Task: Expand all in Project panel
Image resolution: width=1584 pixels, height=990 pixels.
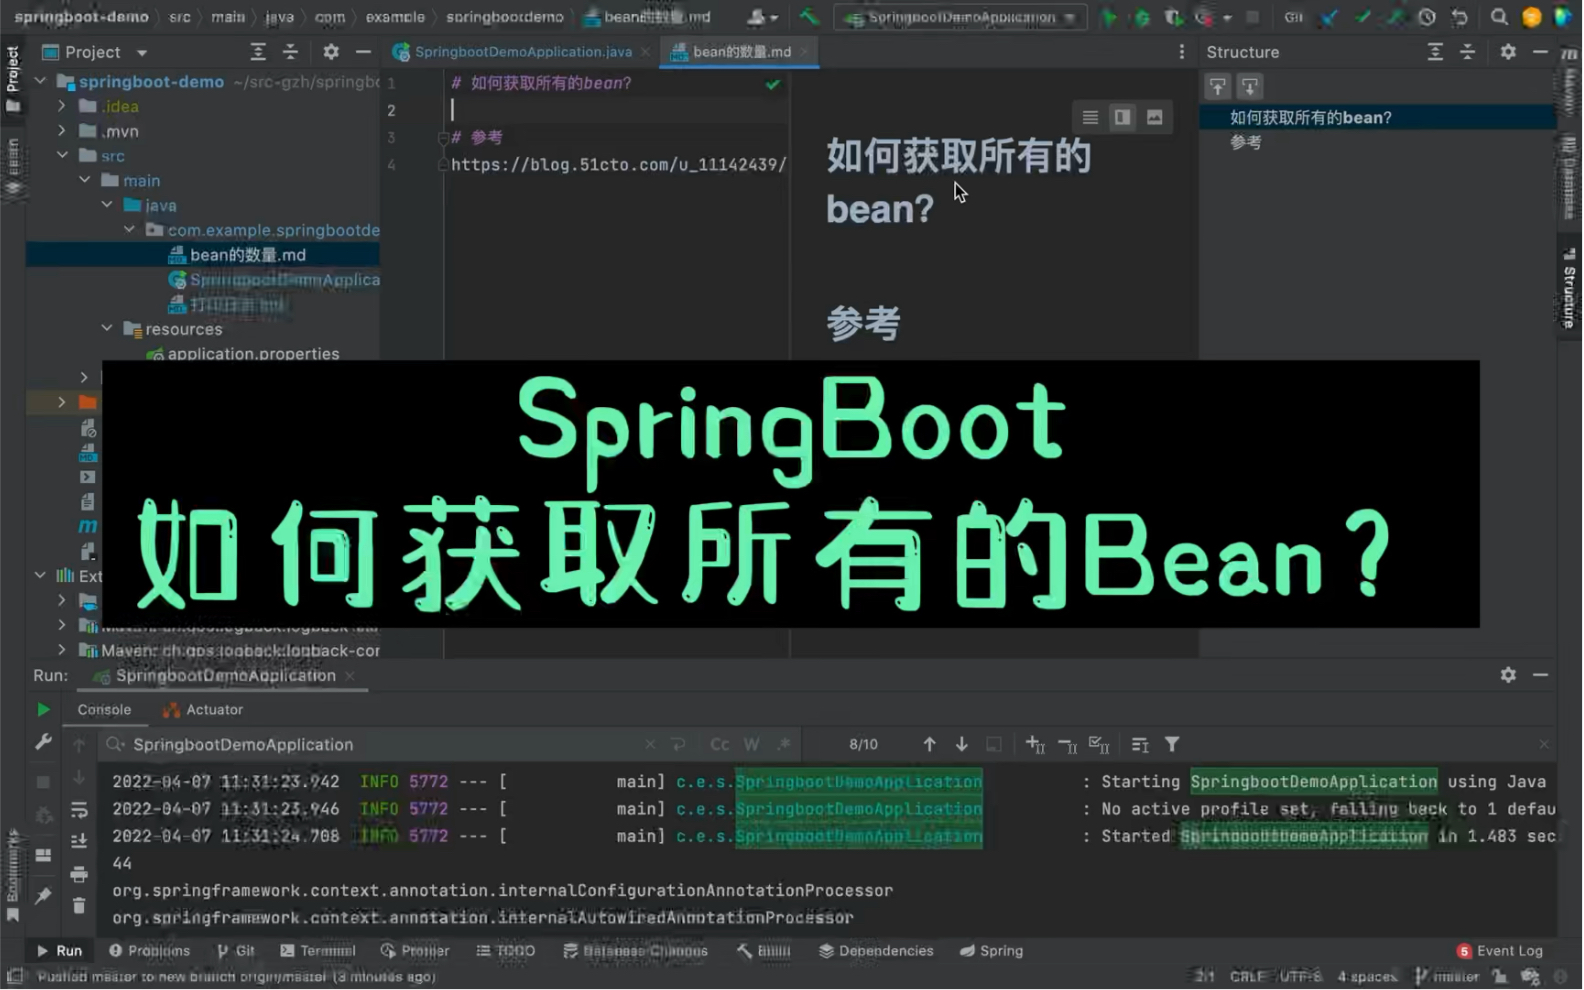Action: [x=258, y=51]
